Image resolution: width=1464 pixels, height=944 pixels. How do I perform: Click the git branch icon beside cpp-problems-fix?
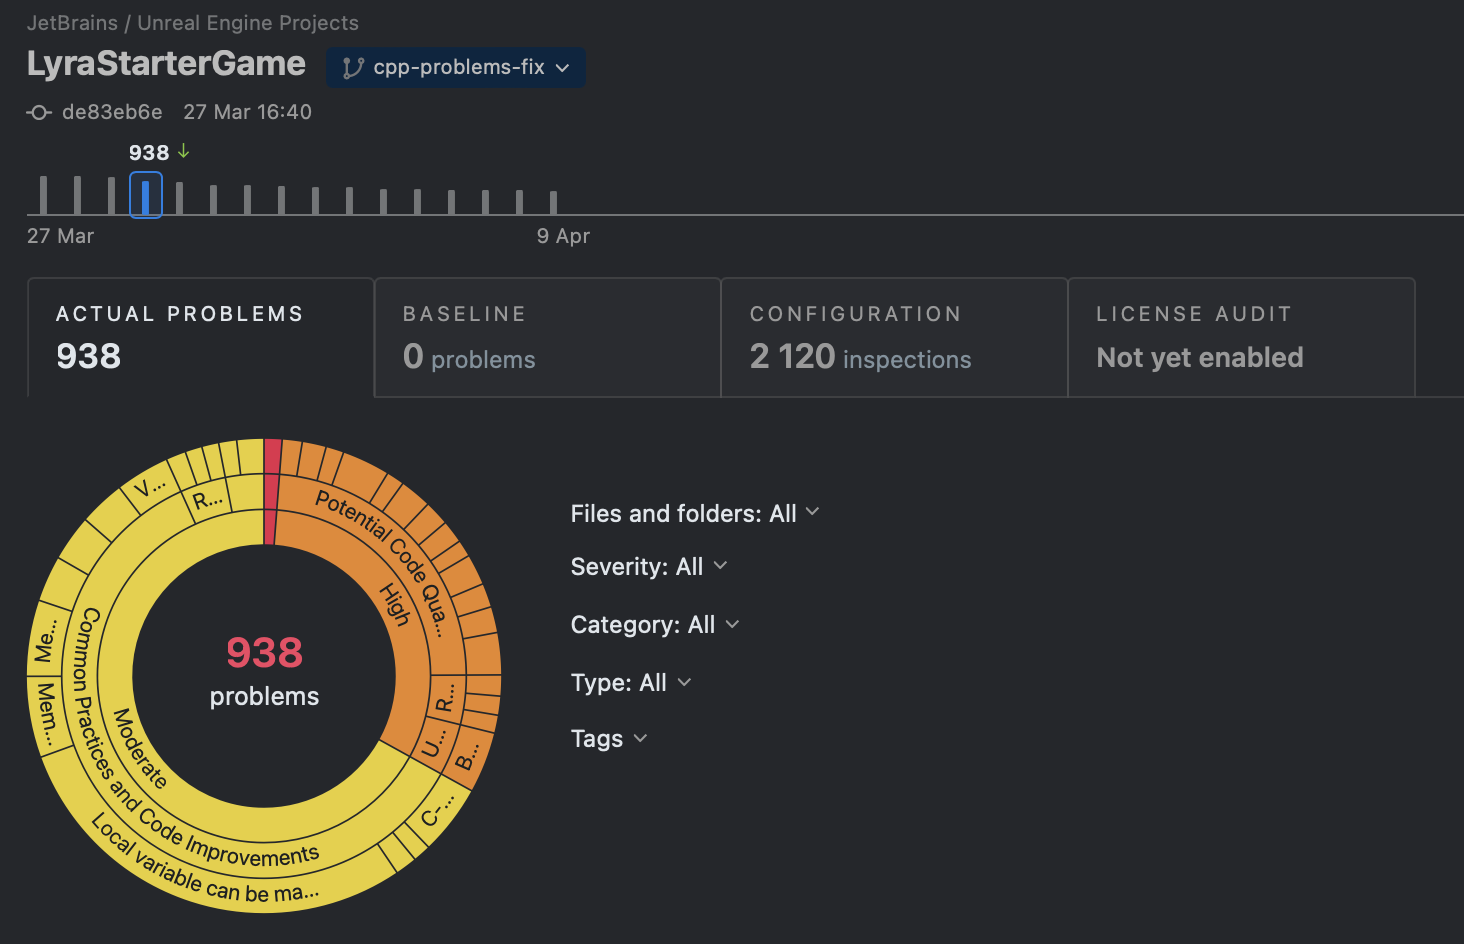[x=352, y=67]
